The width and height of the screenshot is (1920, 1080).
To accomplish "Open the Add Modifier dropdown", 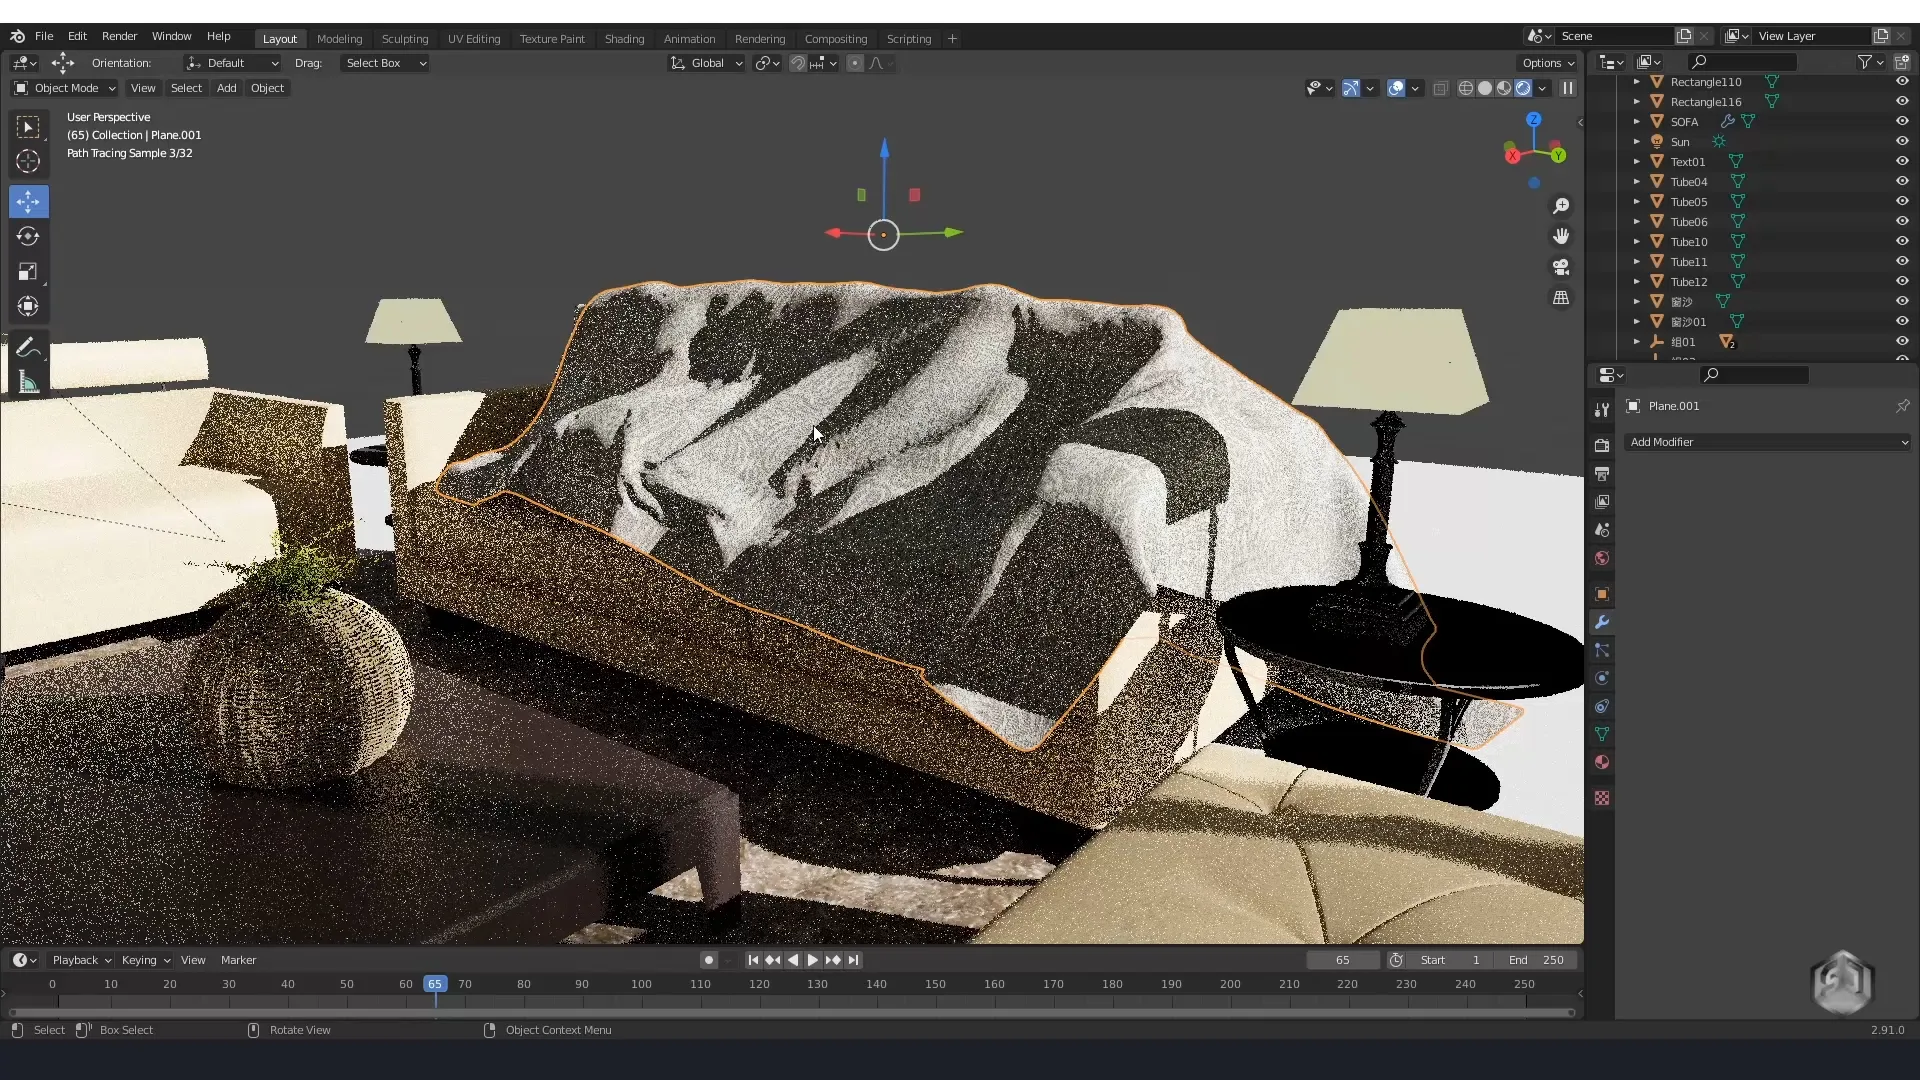I will [1767, 442].
